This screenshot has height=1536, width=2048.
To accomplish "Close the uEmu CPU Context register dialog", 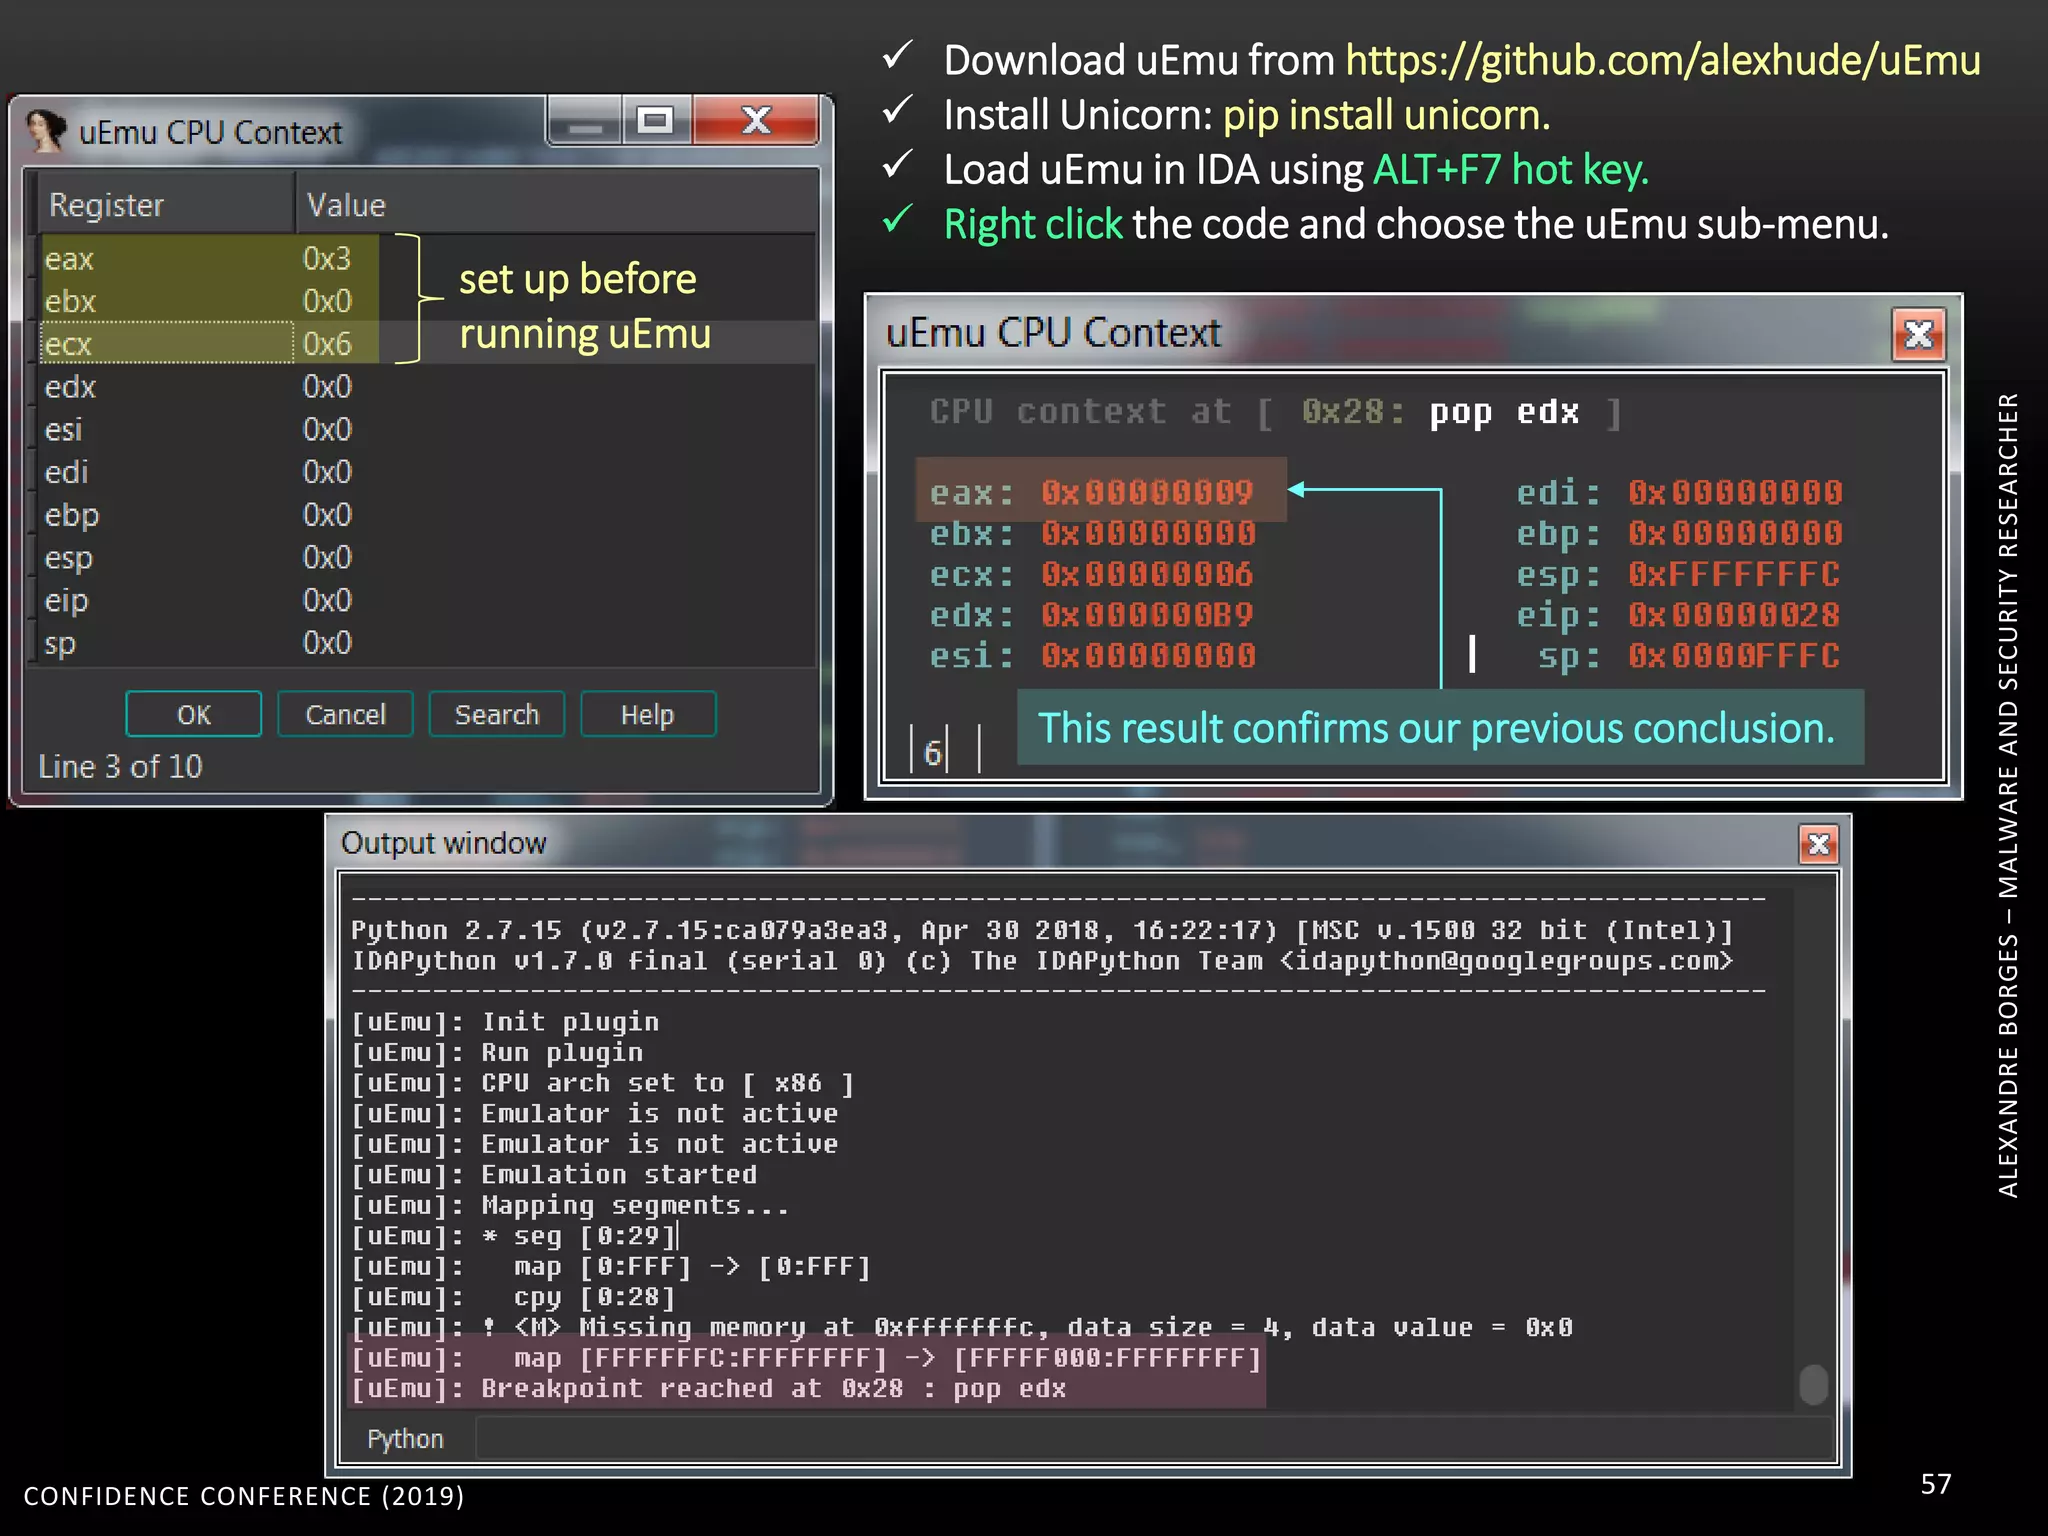I will tap(757, 121).
